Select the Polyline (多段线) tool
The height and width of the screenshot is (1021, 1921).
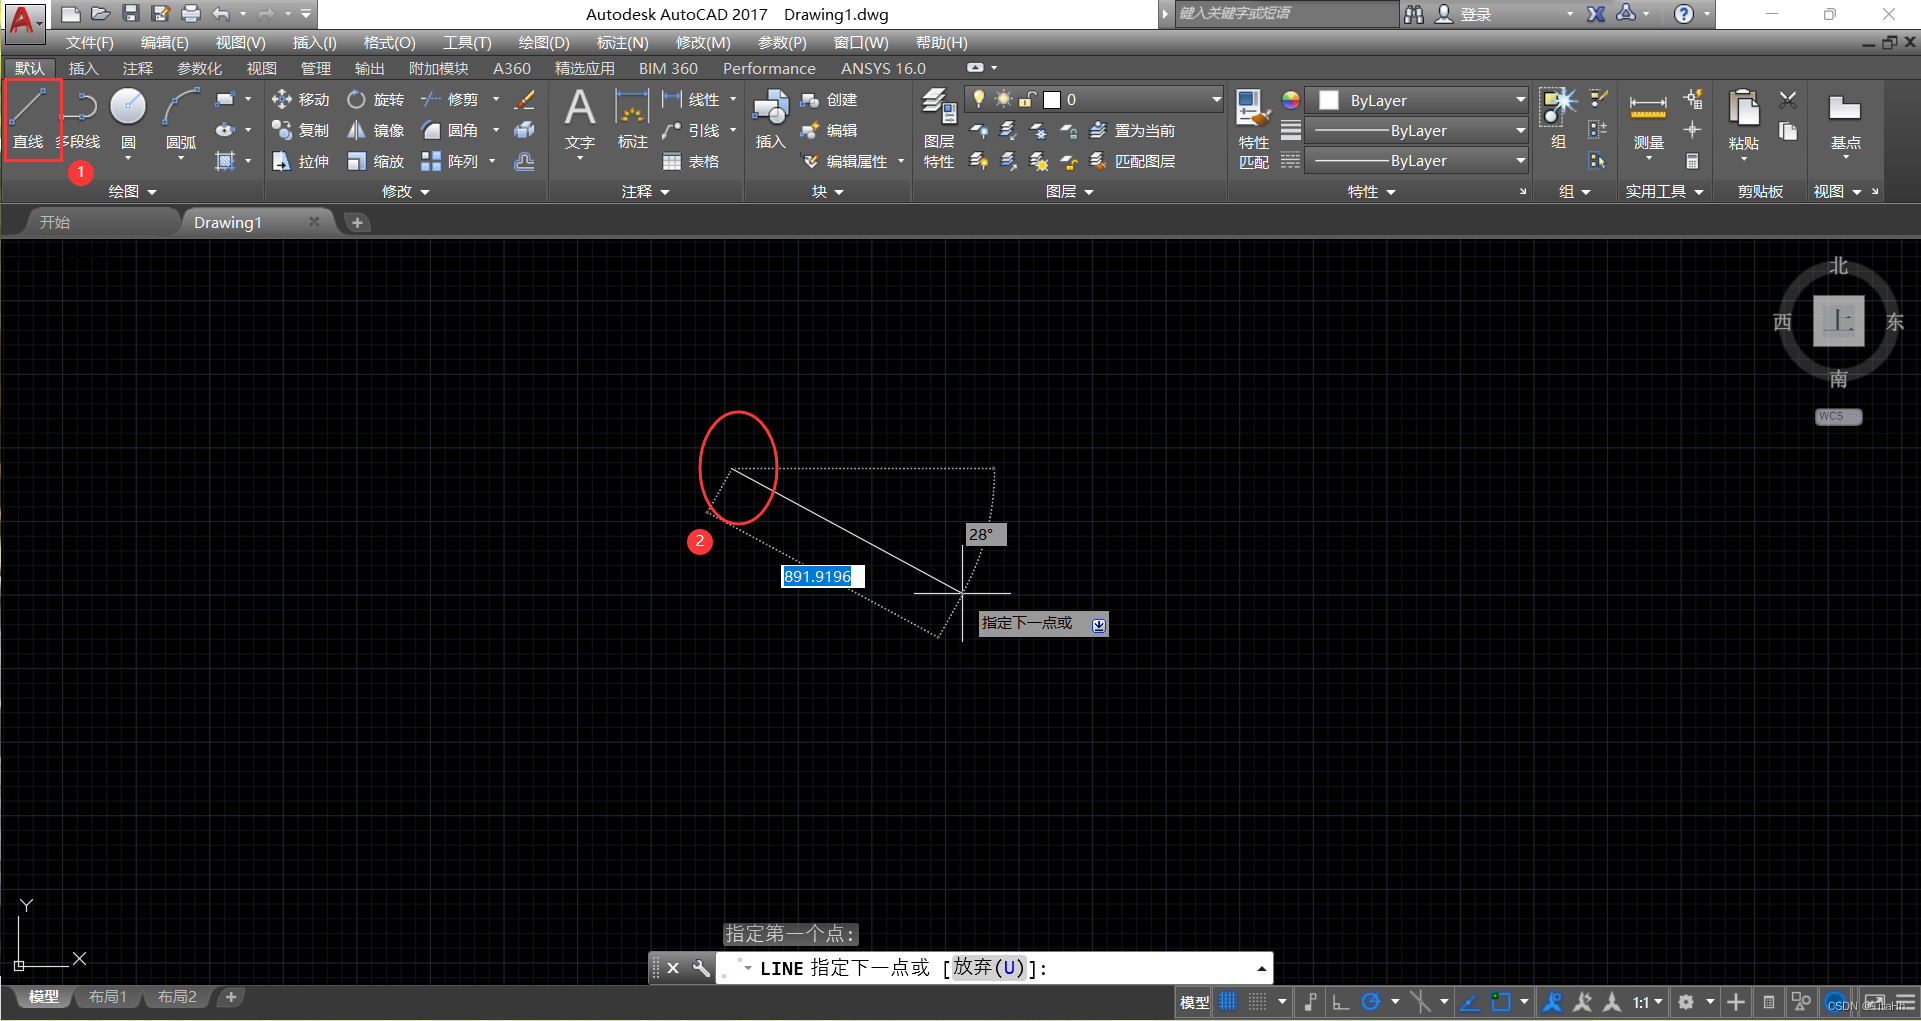[80, 119]
